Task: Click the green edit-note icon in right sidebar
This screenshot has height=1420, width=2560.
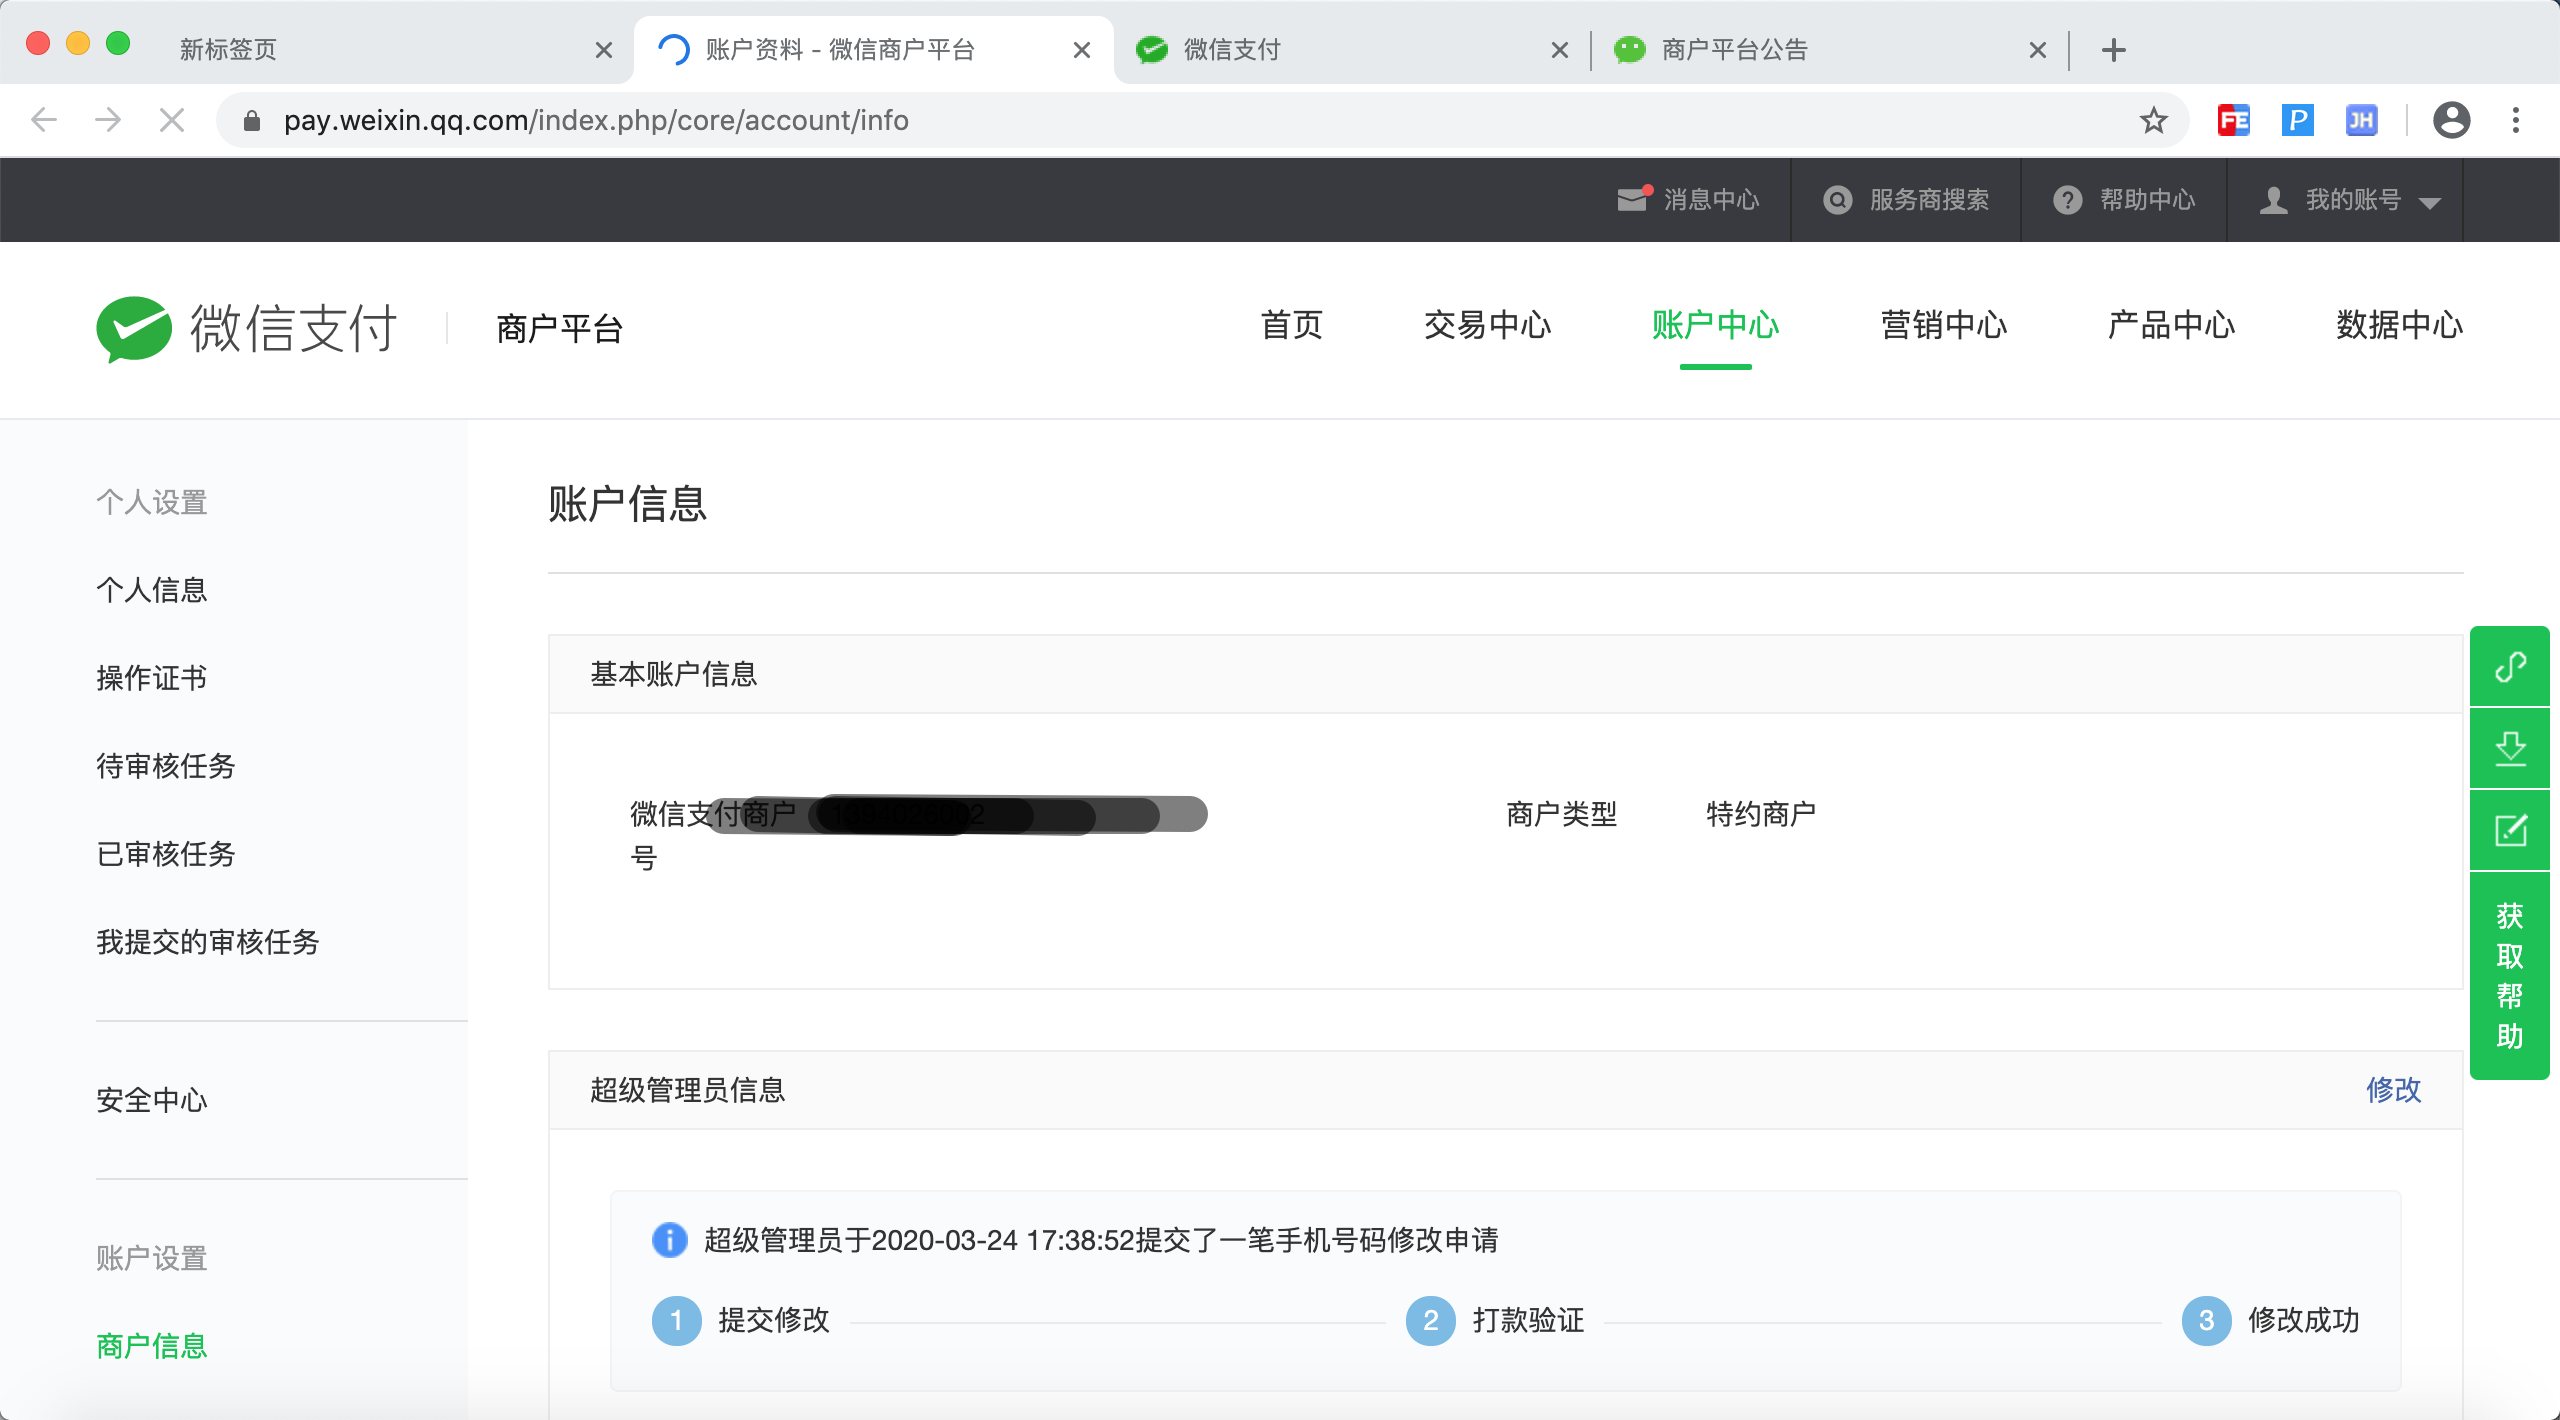Action: tap(2510, 830)
